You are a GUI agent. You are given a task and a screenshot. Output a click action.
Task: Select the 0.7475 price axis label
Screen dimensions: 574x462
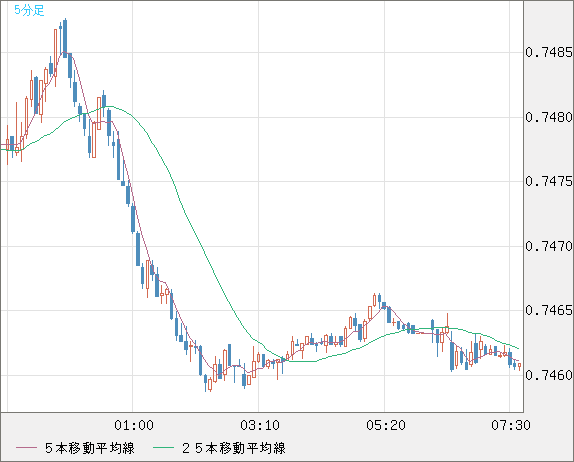(x=549, y=181)
